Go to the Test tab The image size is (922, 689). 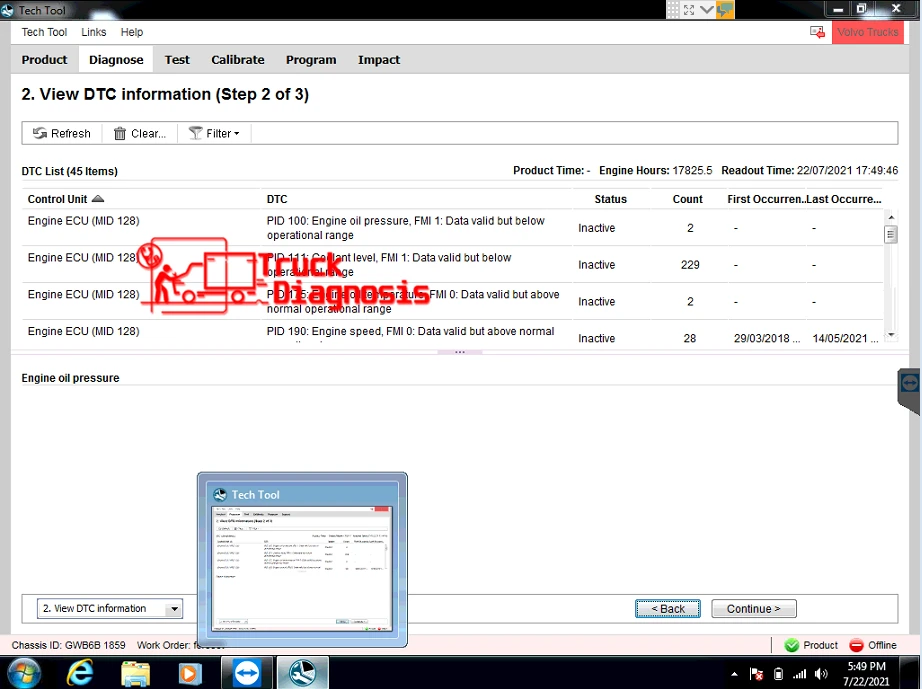[x=177, y=60]
